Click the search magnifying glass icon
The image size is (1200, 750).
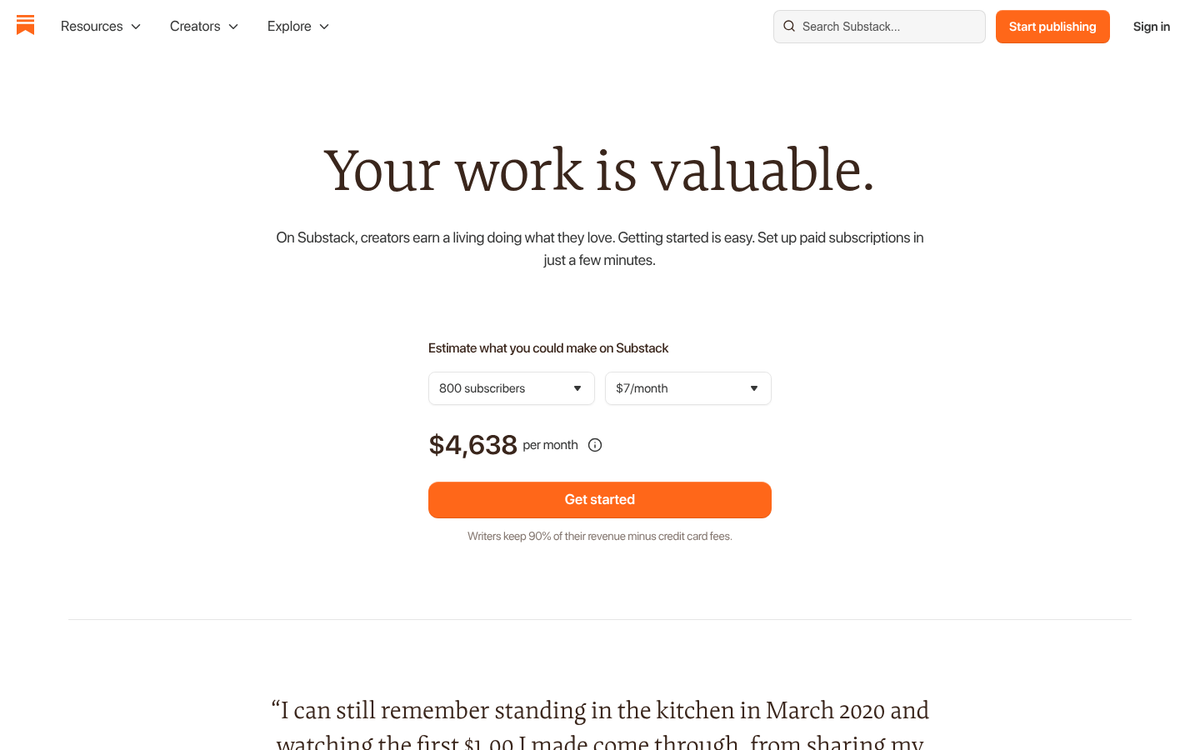(789, 26)
